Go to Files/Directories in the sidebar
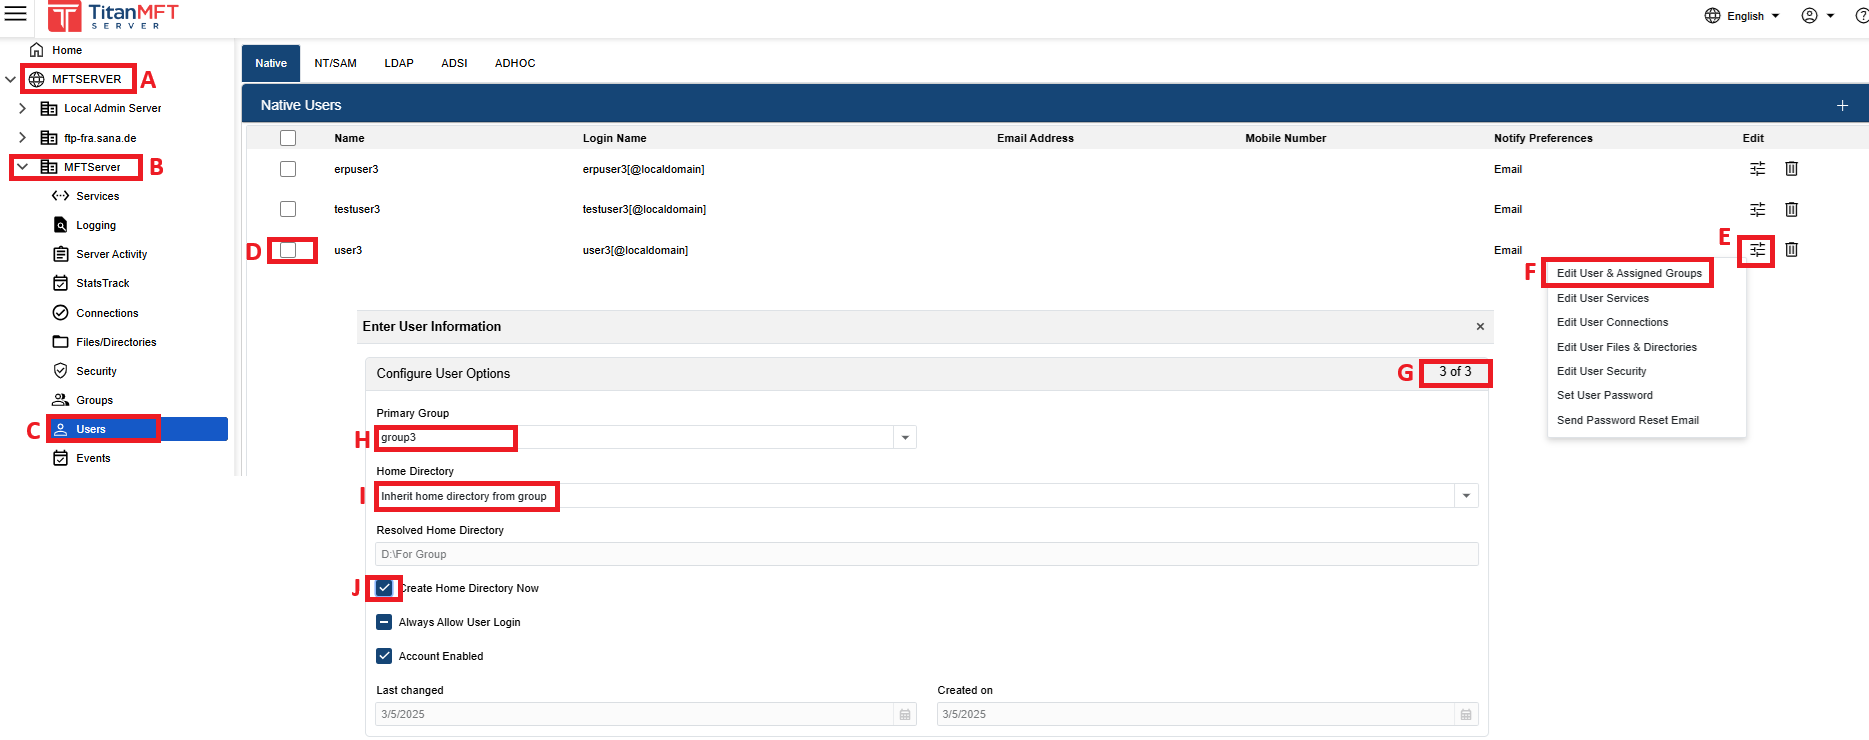1869x740 pixels. (x=116, y=342)
